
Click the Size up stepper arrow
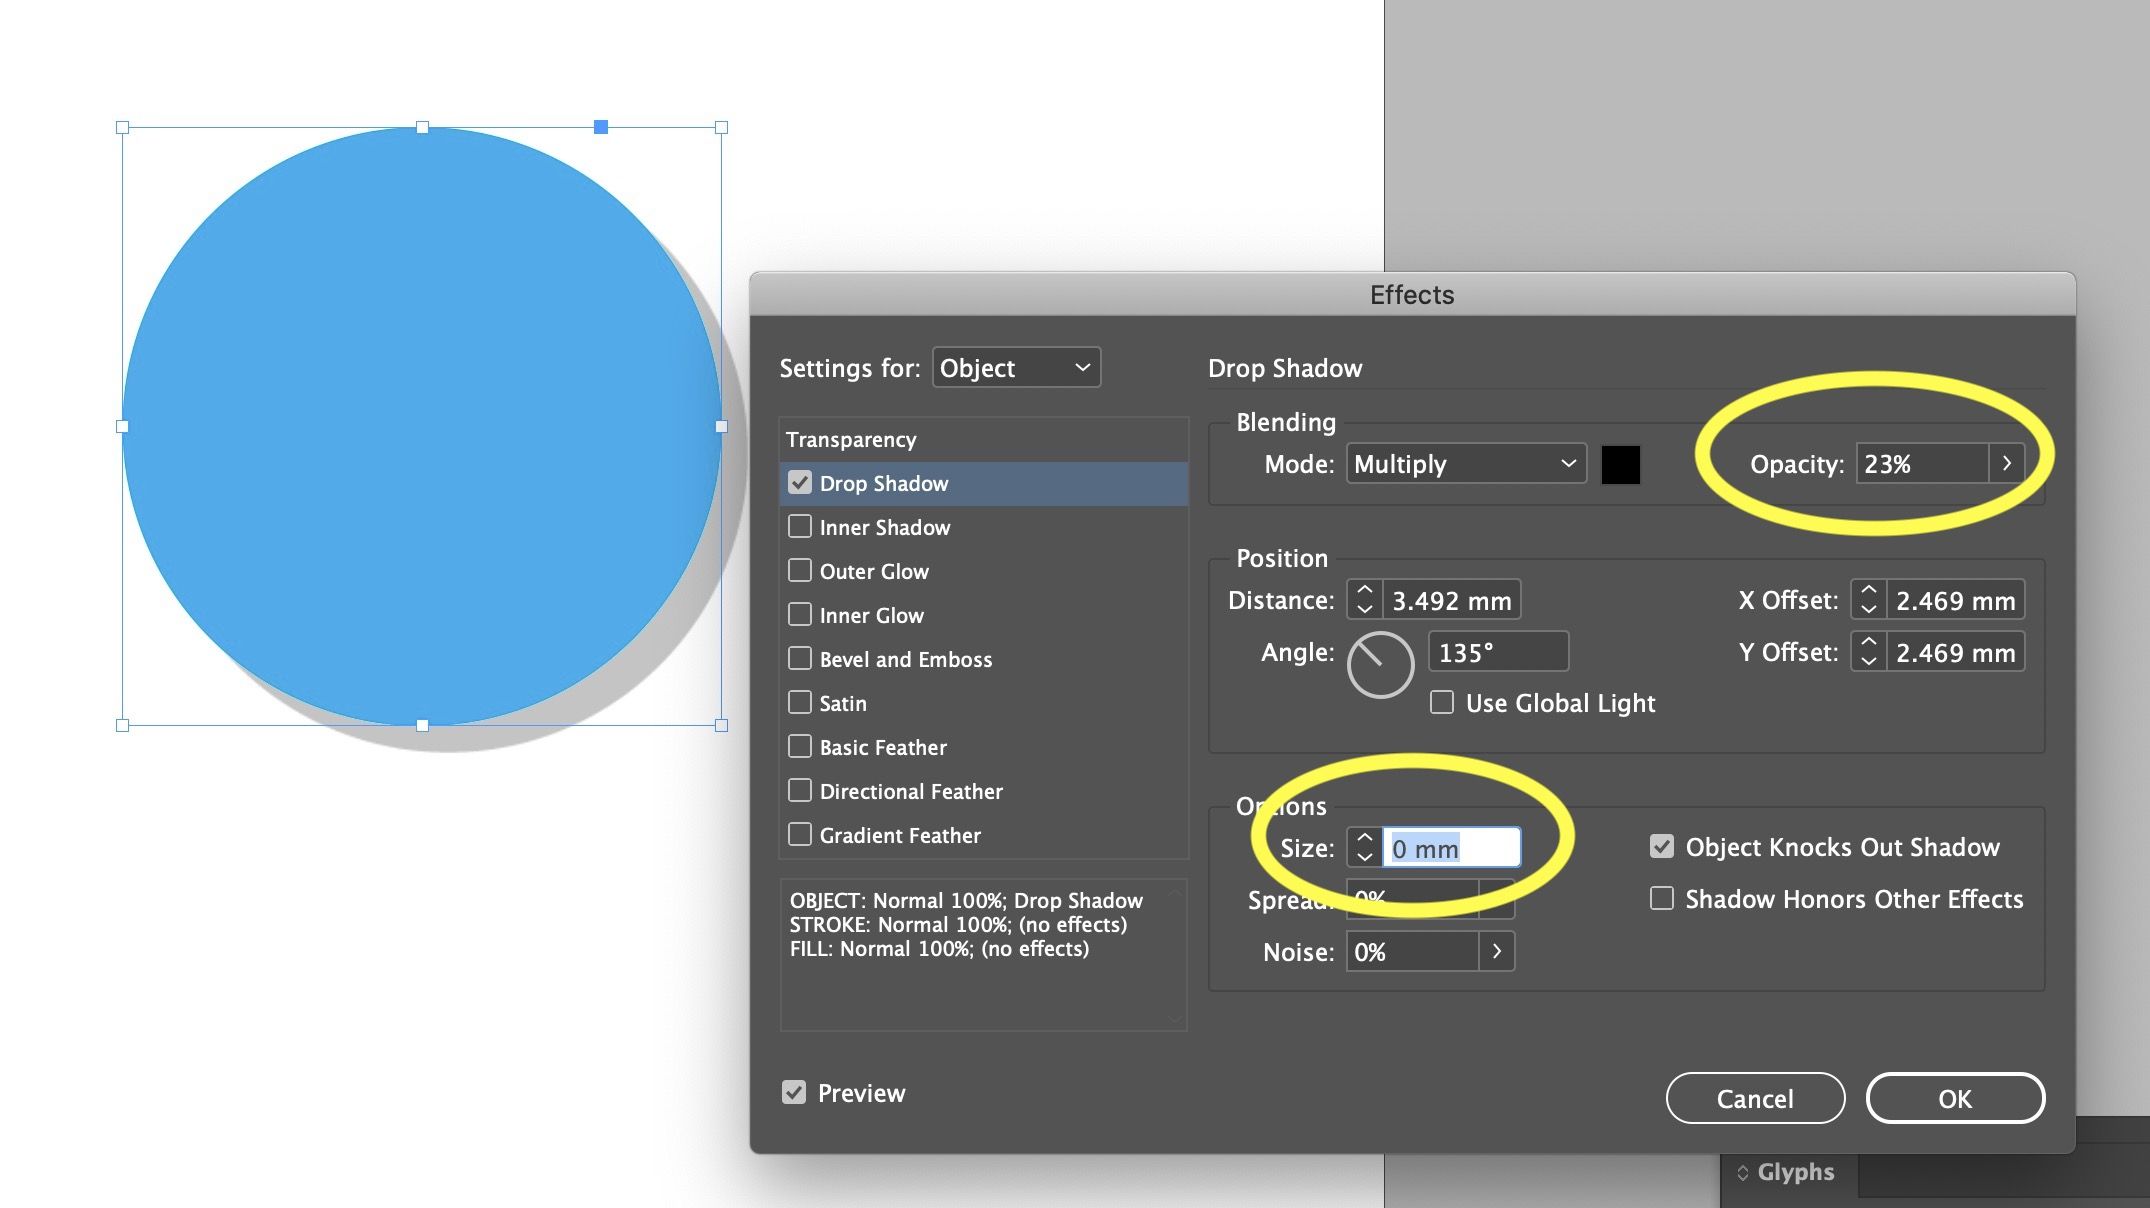pyautogui.click(x=1363, y=837)
